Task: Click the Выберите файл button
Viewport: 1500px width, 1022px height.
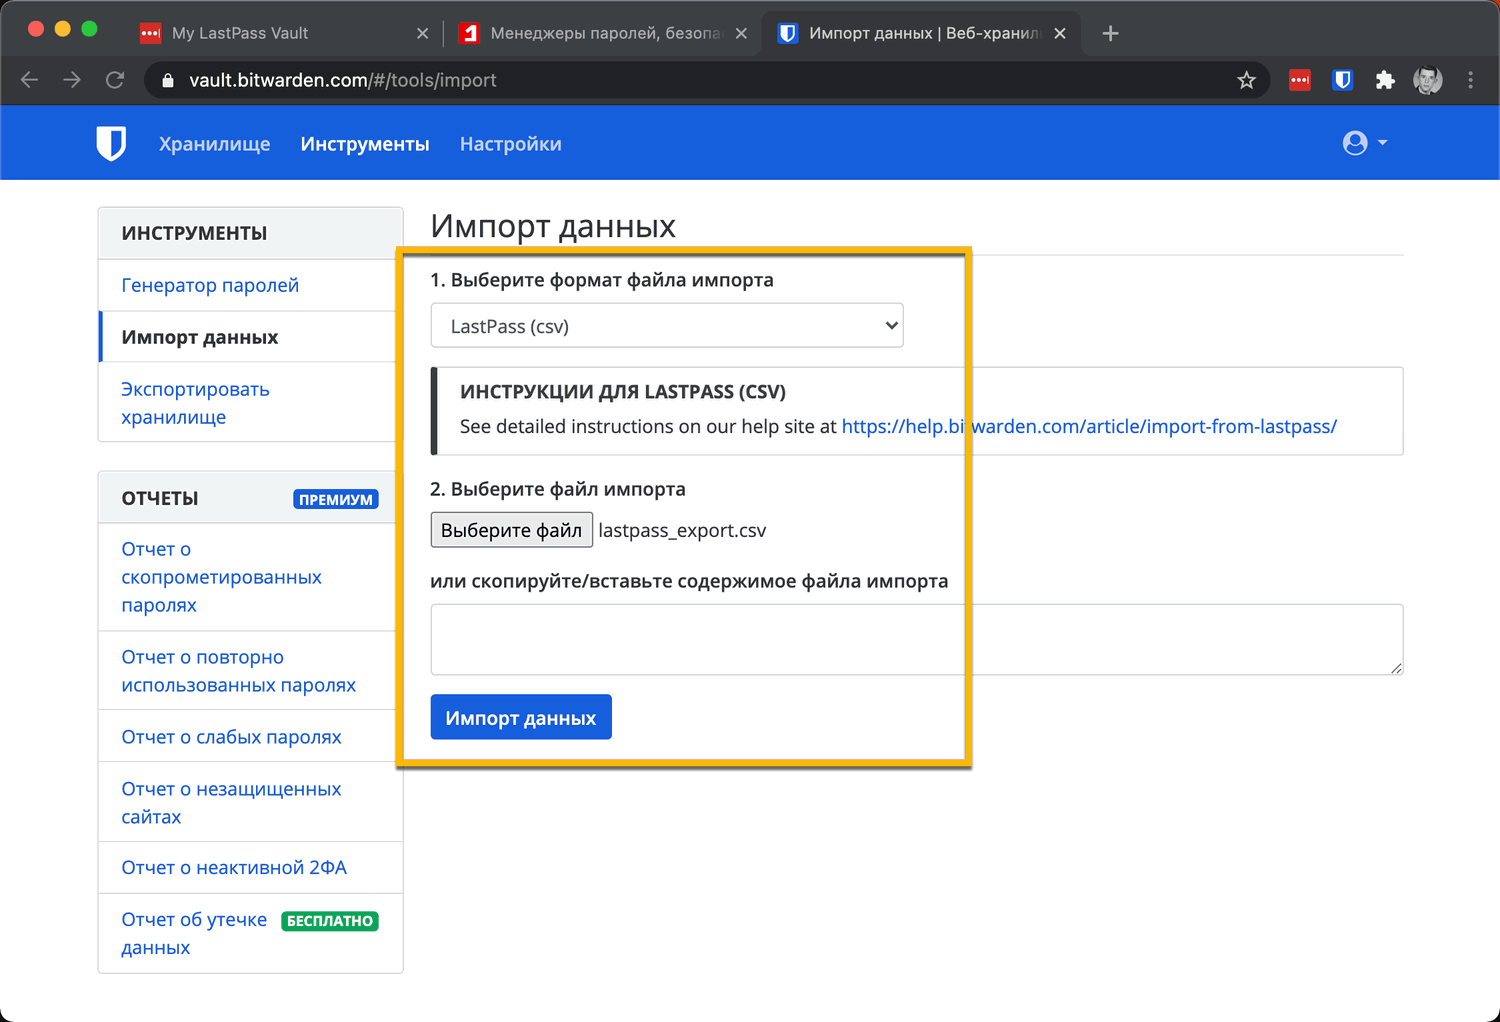Action: coord(511,530)
